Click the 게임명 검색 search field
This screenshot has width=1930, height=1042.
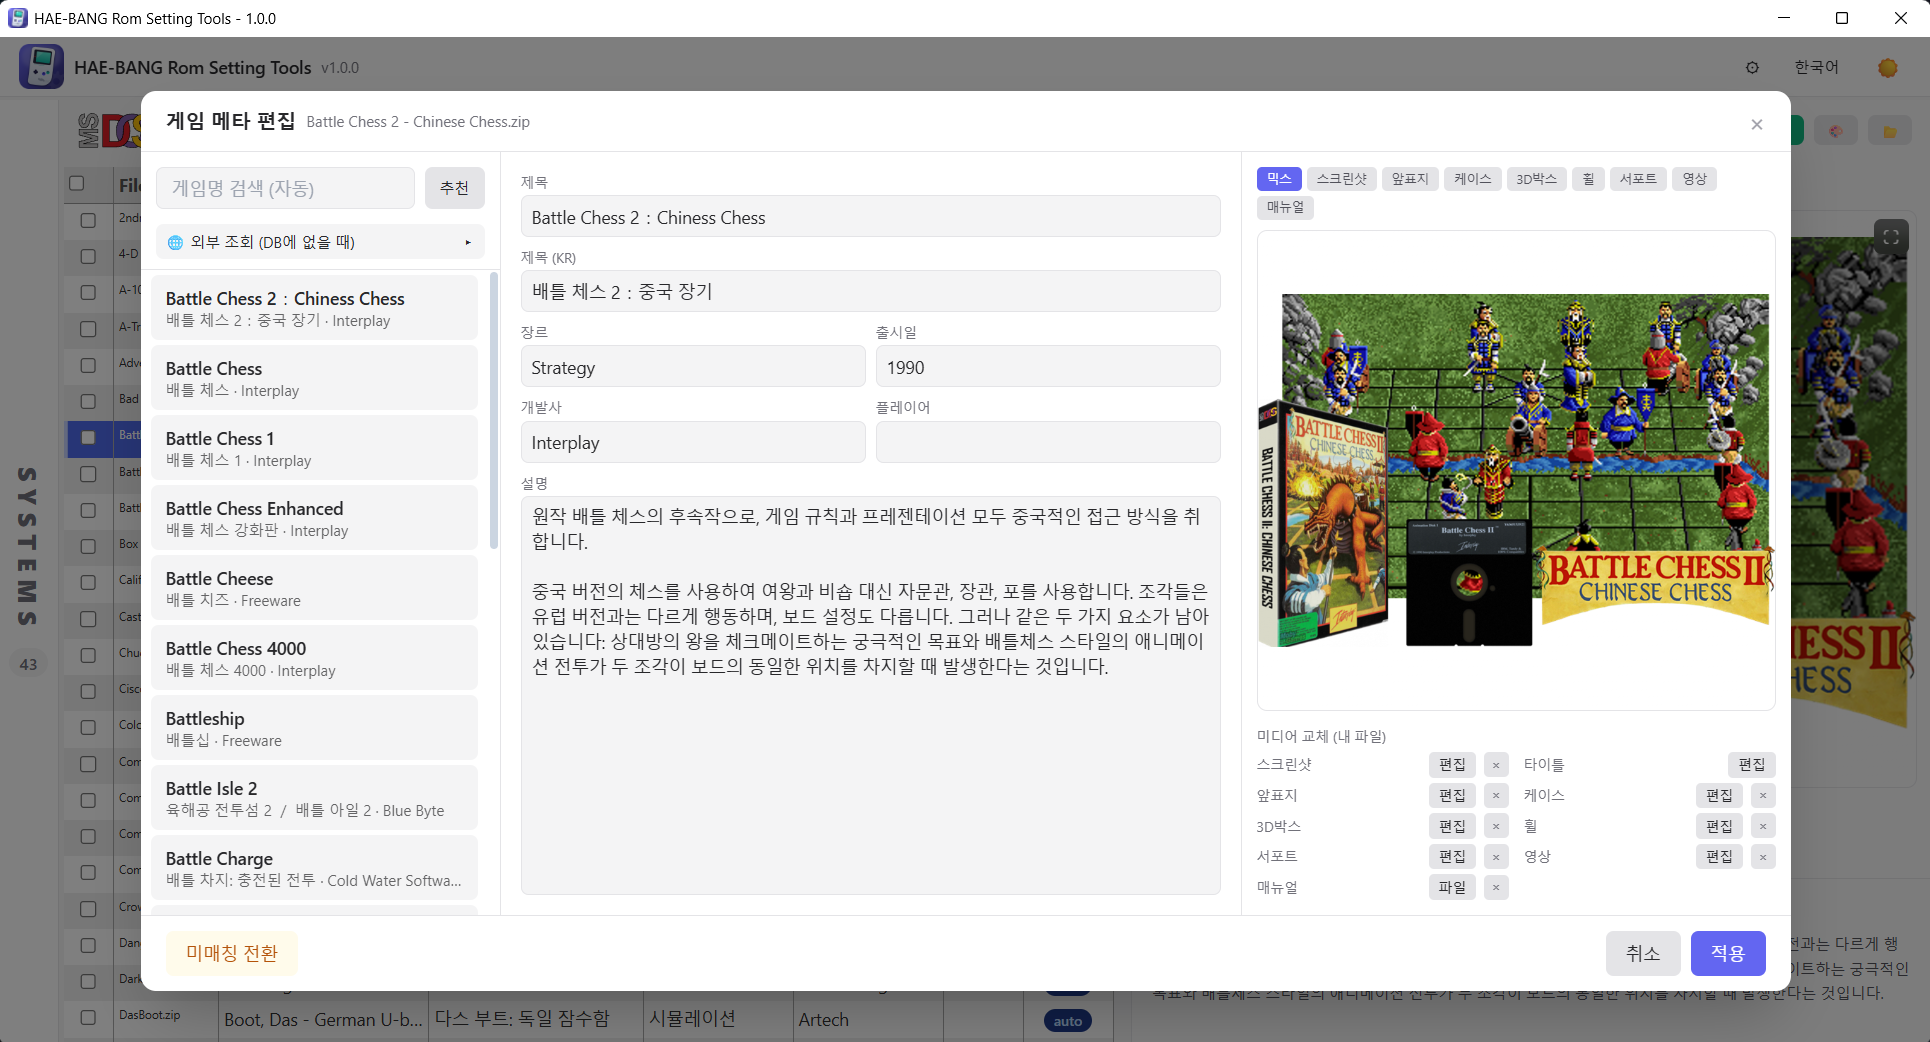coord(286,188)
